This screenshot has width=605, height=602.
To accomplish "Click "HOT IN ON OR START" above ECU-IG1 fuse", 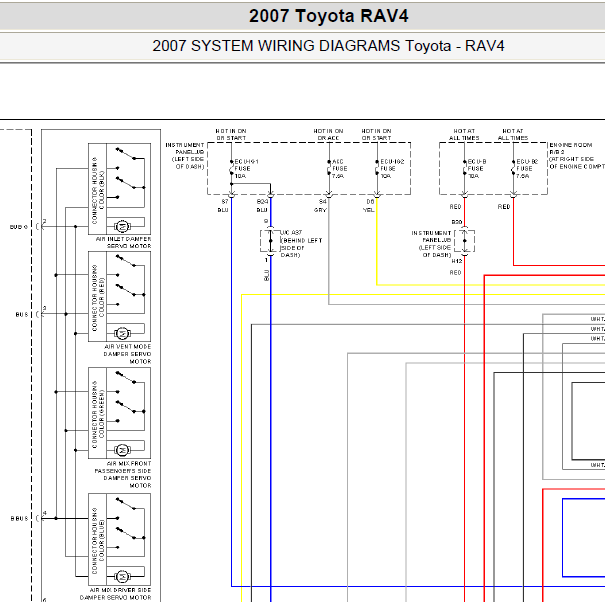I will pos(231,134).
